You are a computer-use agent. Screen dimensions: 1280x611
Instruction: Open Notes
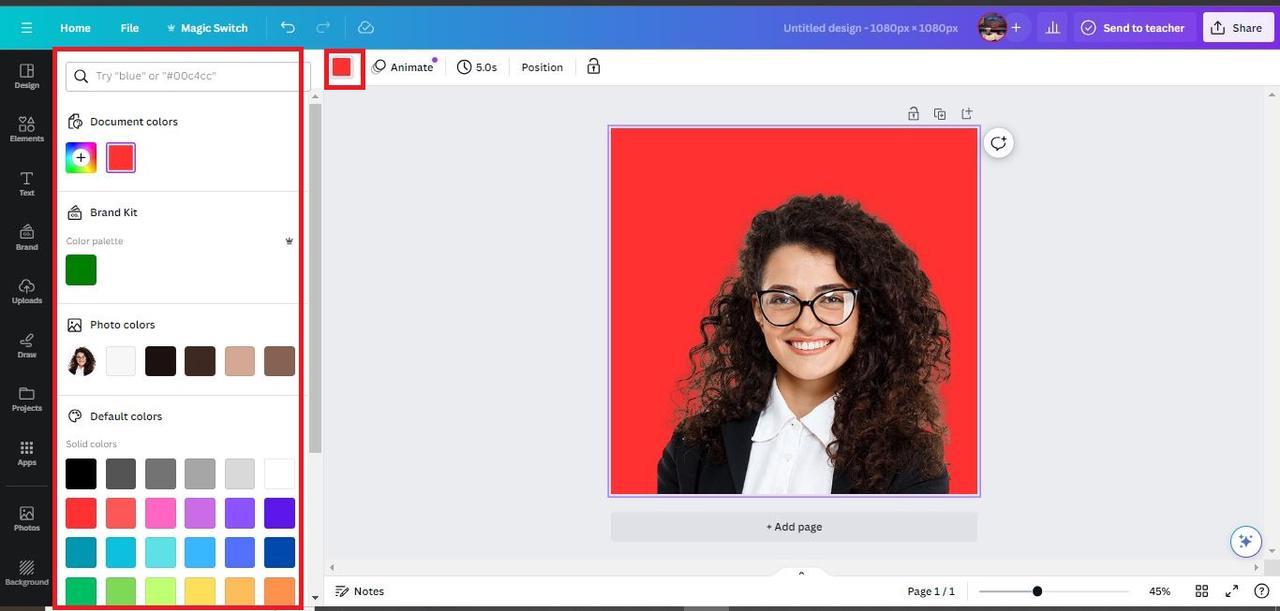click(359, 591)
